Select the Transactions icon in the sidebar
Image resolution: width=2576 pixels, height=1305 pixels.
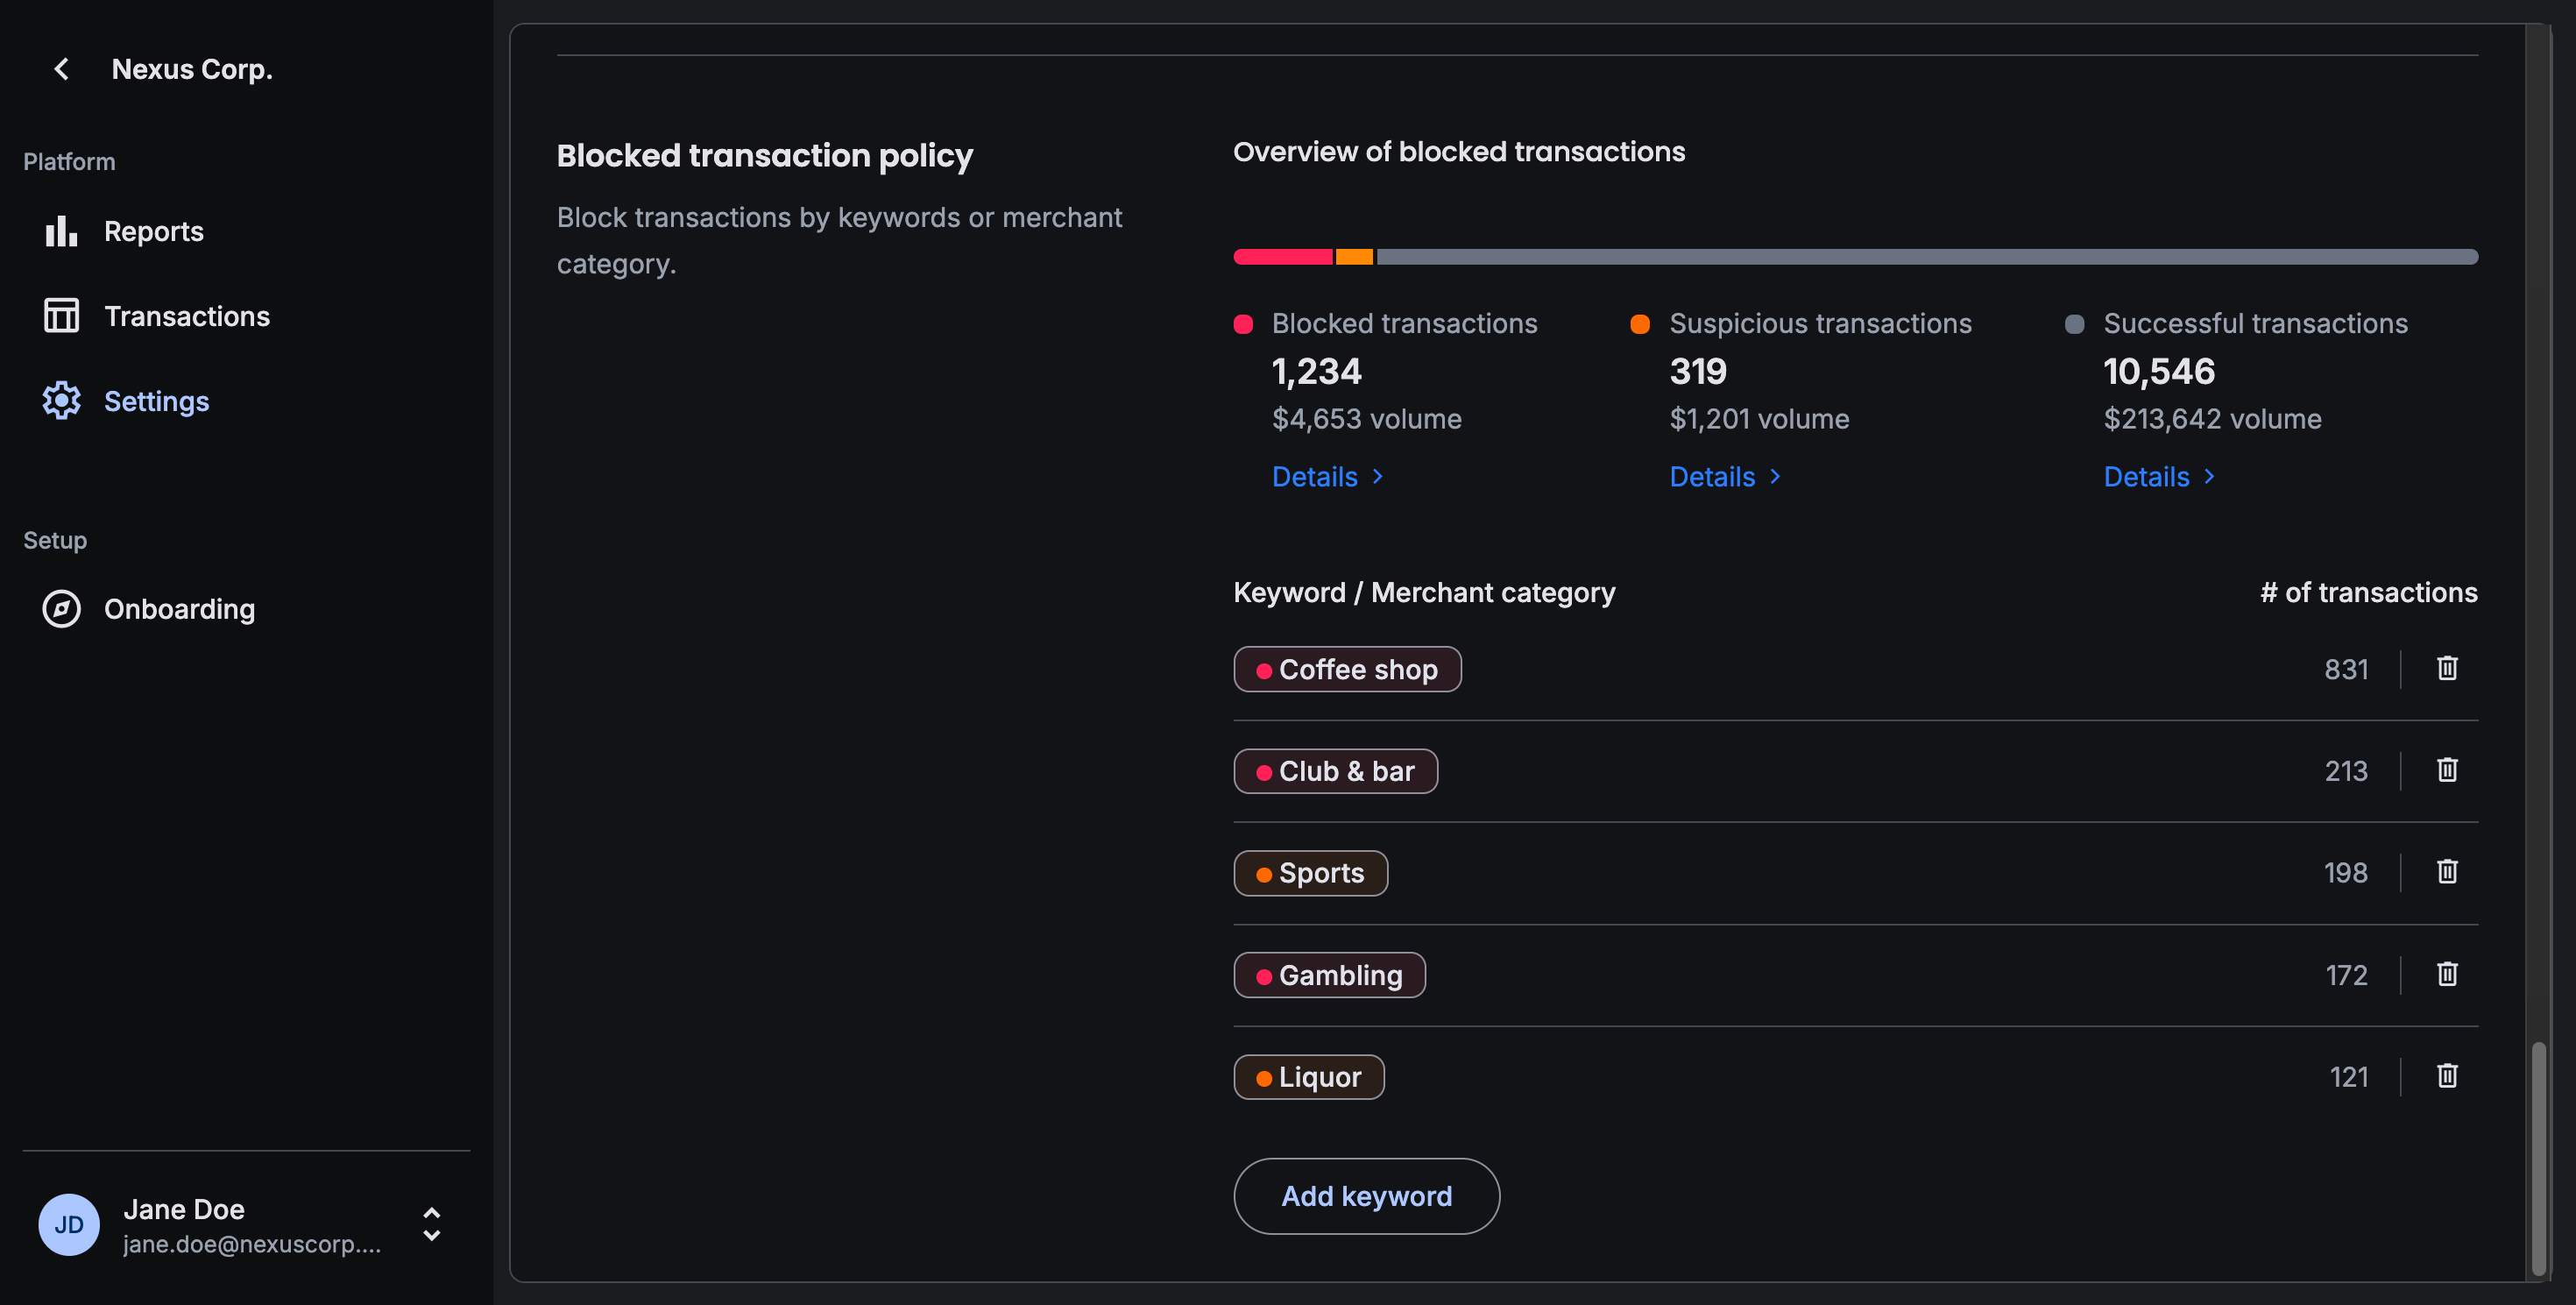pos(61,315)
